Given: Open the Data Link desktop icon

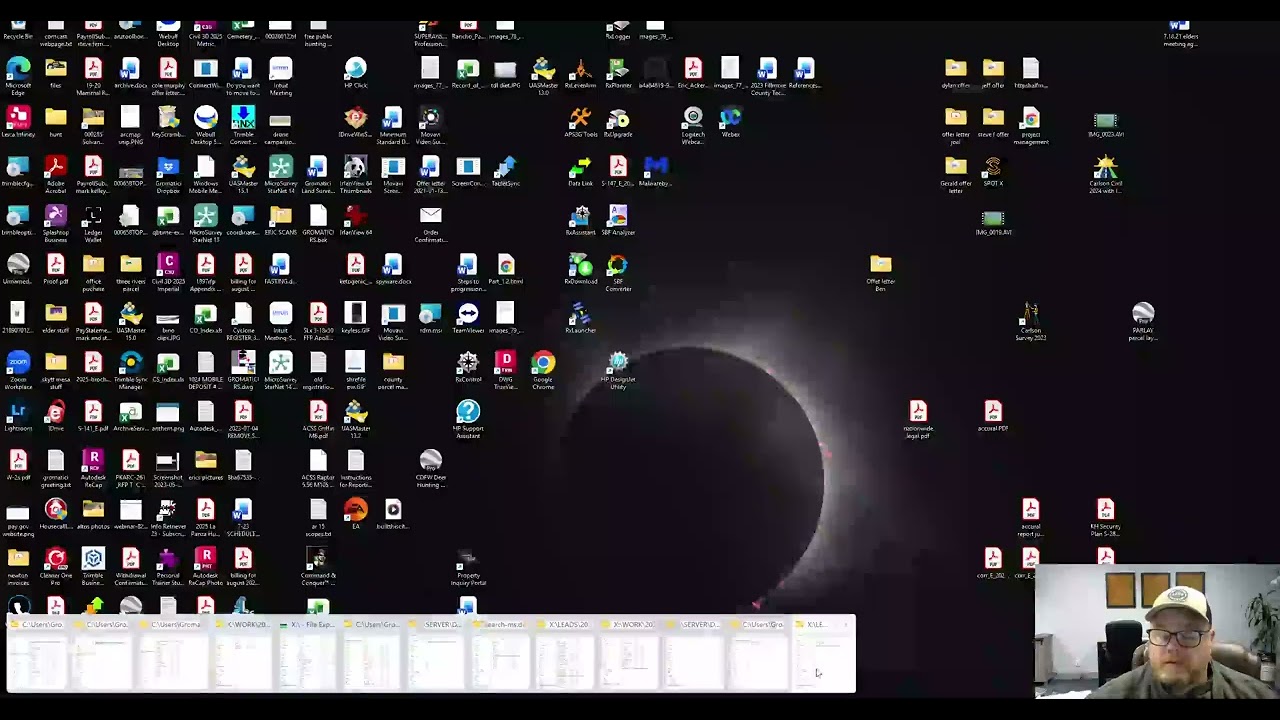Looking at the screenshot, I should [580, 168].
